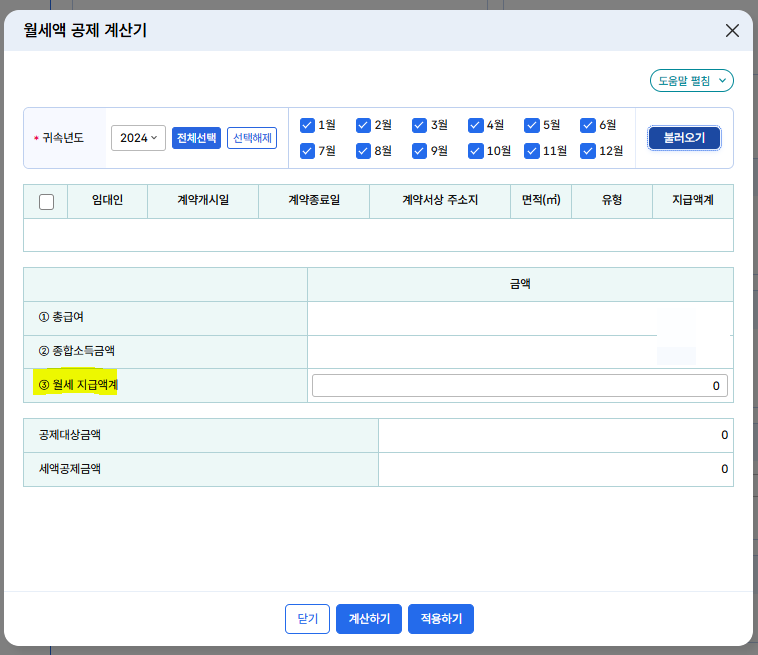This screenshot has width=758, height=655.
Task: Click the 적용하기 apply button
Action: [x=441, y=619]
